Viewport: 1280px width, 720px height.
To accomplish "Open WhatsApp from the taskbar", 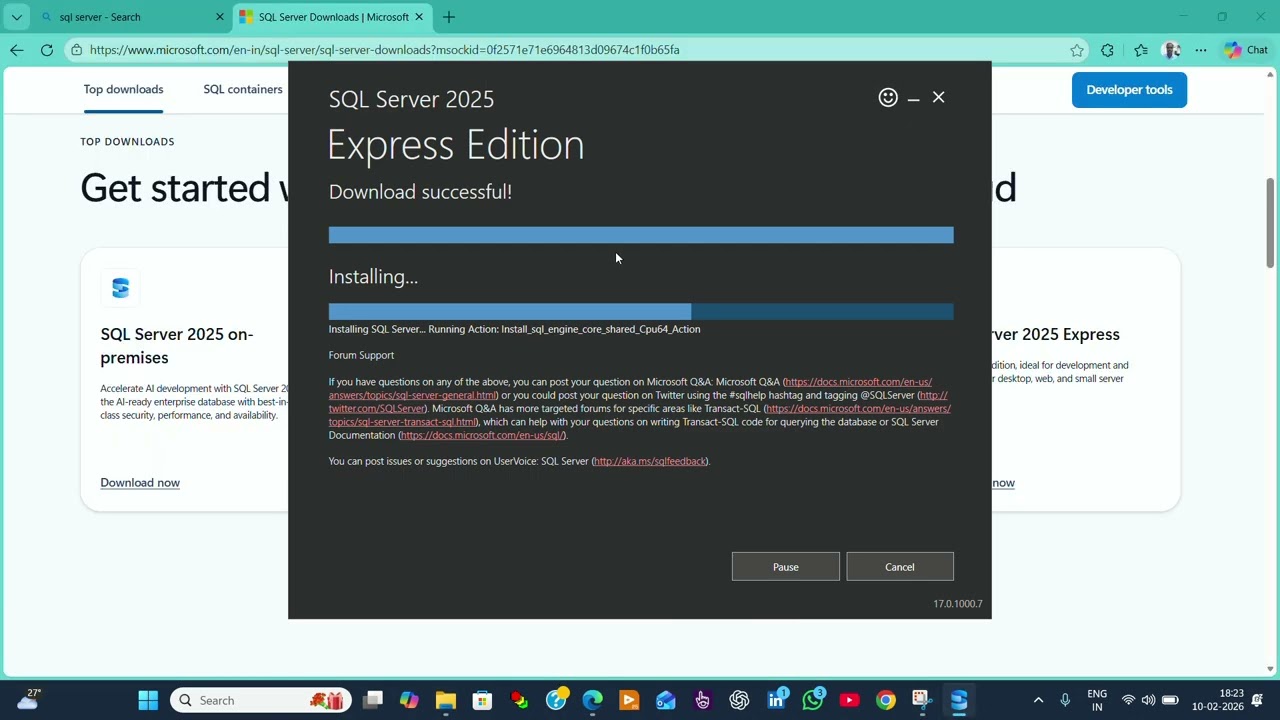I will [x=813, y=700].
